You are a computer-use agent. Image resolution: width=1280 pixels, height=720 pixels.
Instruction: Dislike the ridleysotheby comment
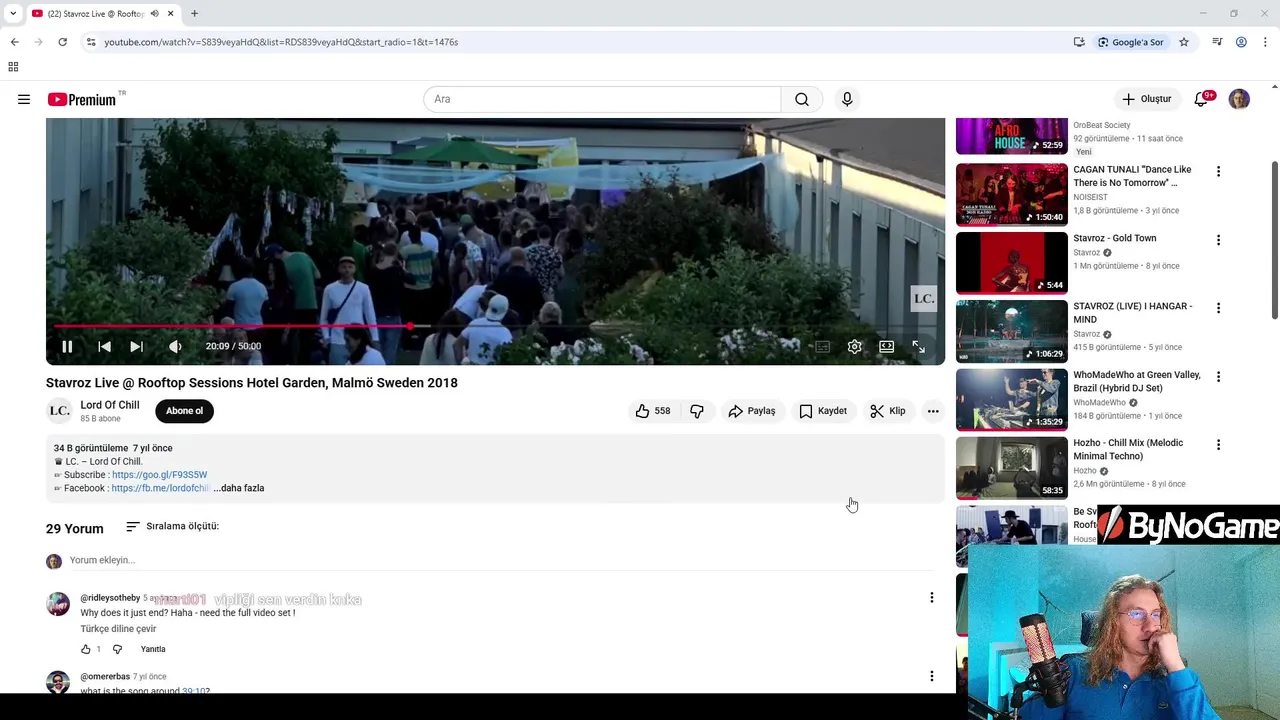117,649
